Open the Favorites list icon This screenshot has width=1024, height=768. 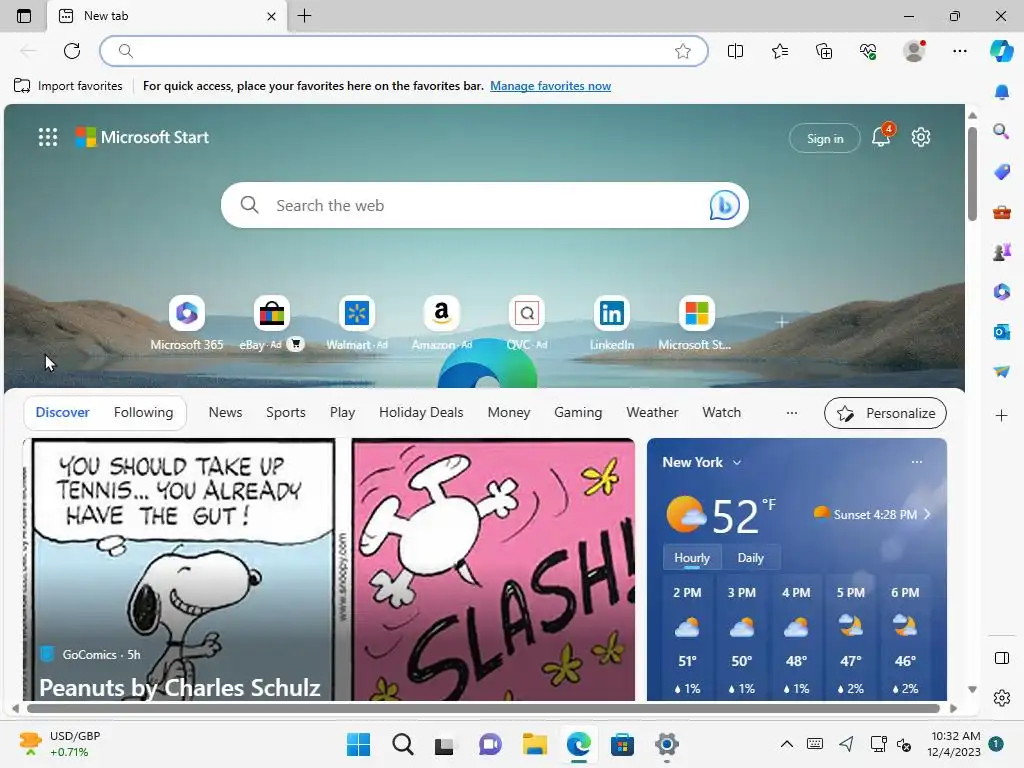point(780,51)
